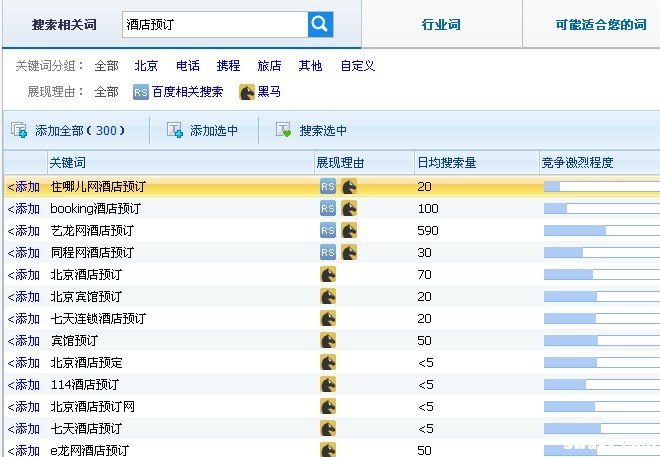The height and width of the screenshot is (457, 660).
Task: Select 全部 in 关键词分组 filter
Action: 106,66
